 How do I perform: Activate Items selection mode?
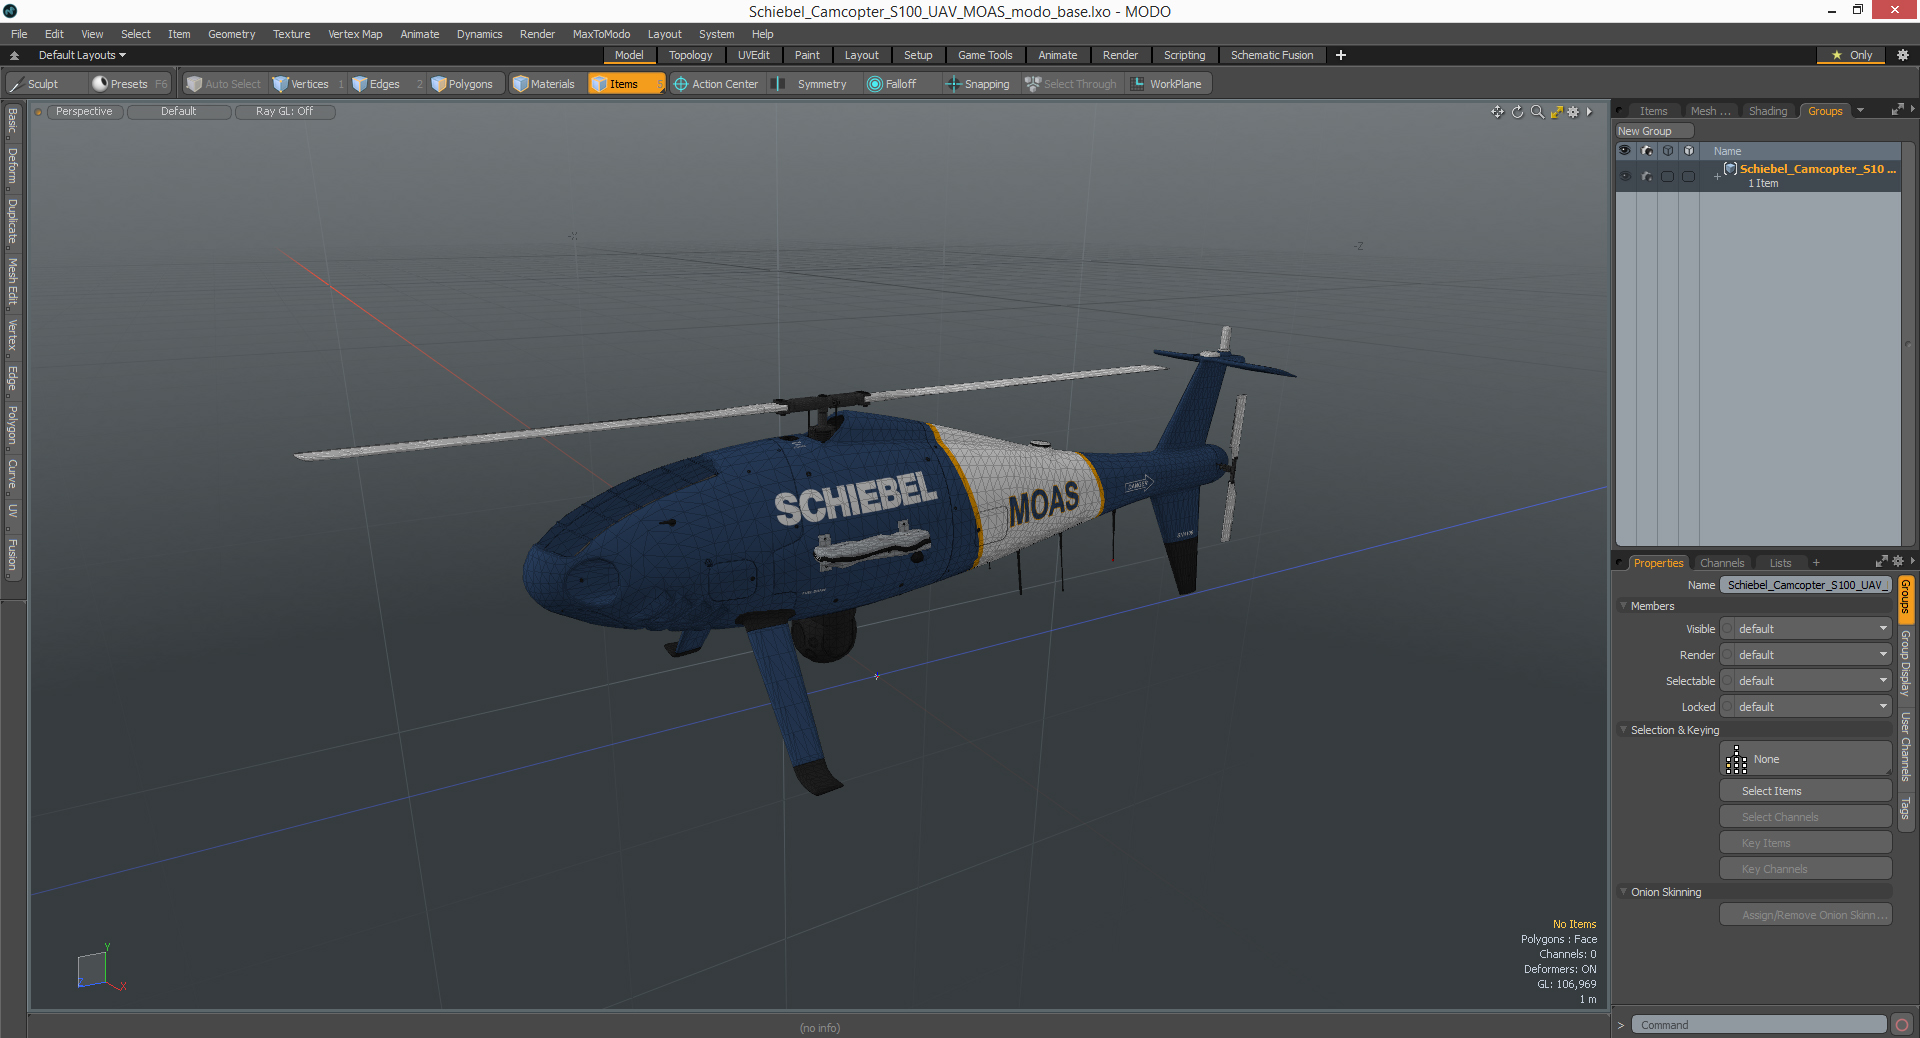(x=625, y=84)
